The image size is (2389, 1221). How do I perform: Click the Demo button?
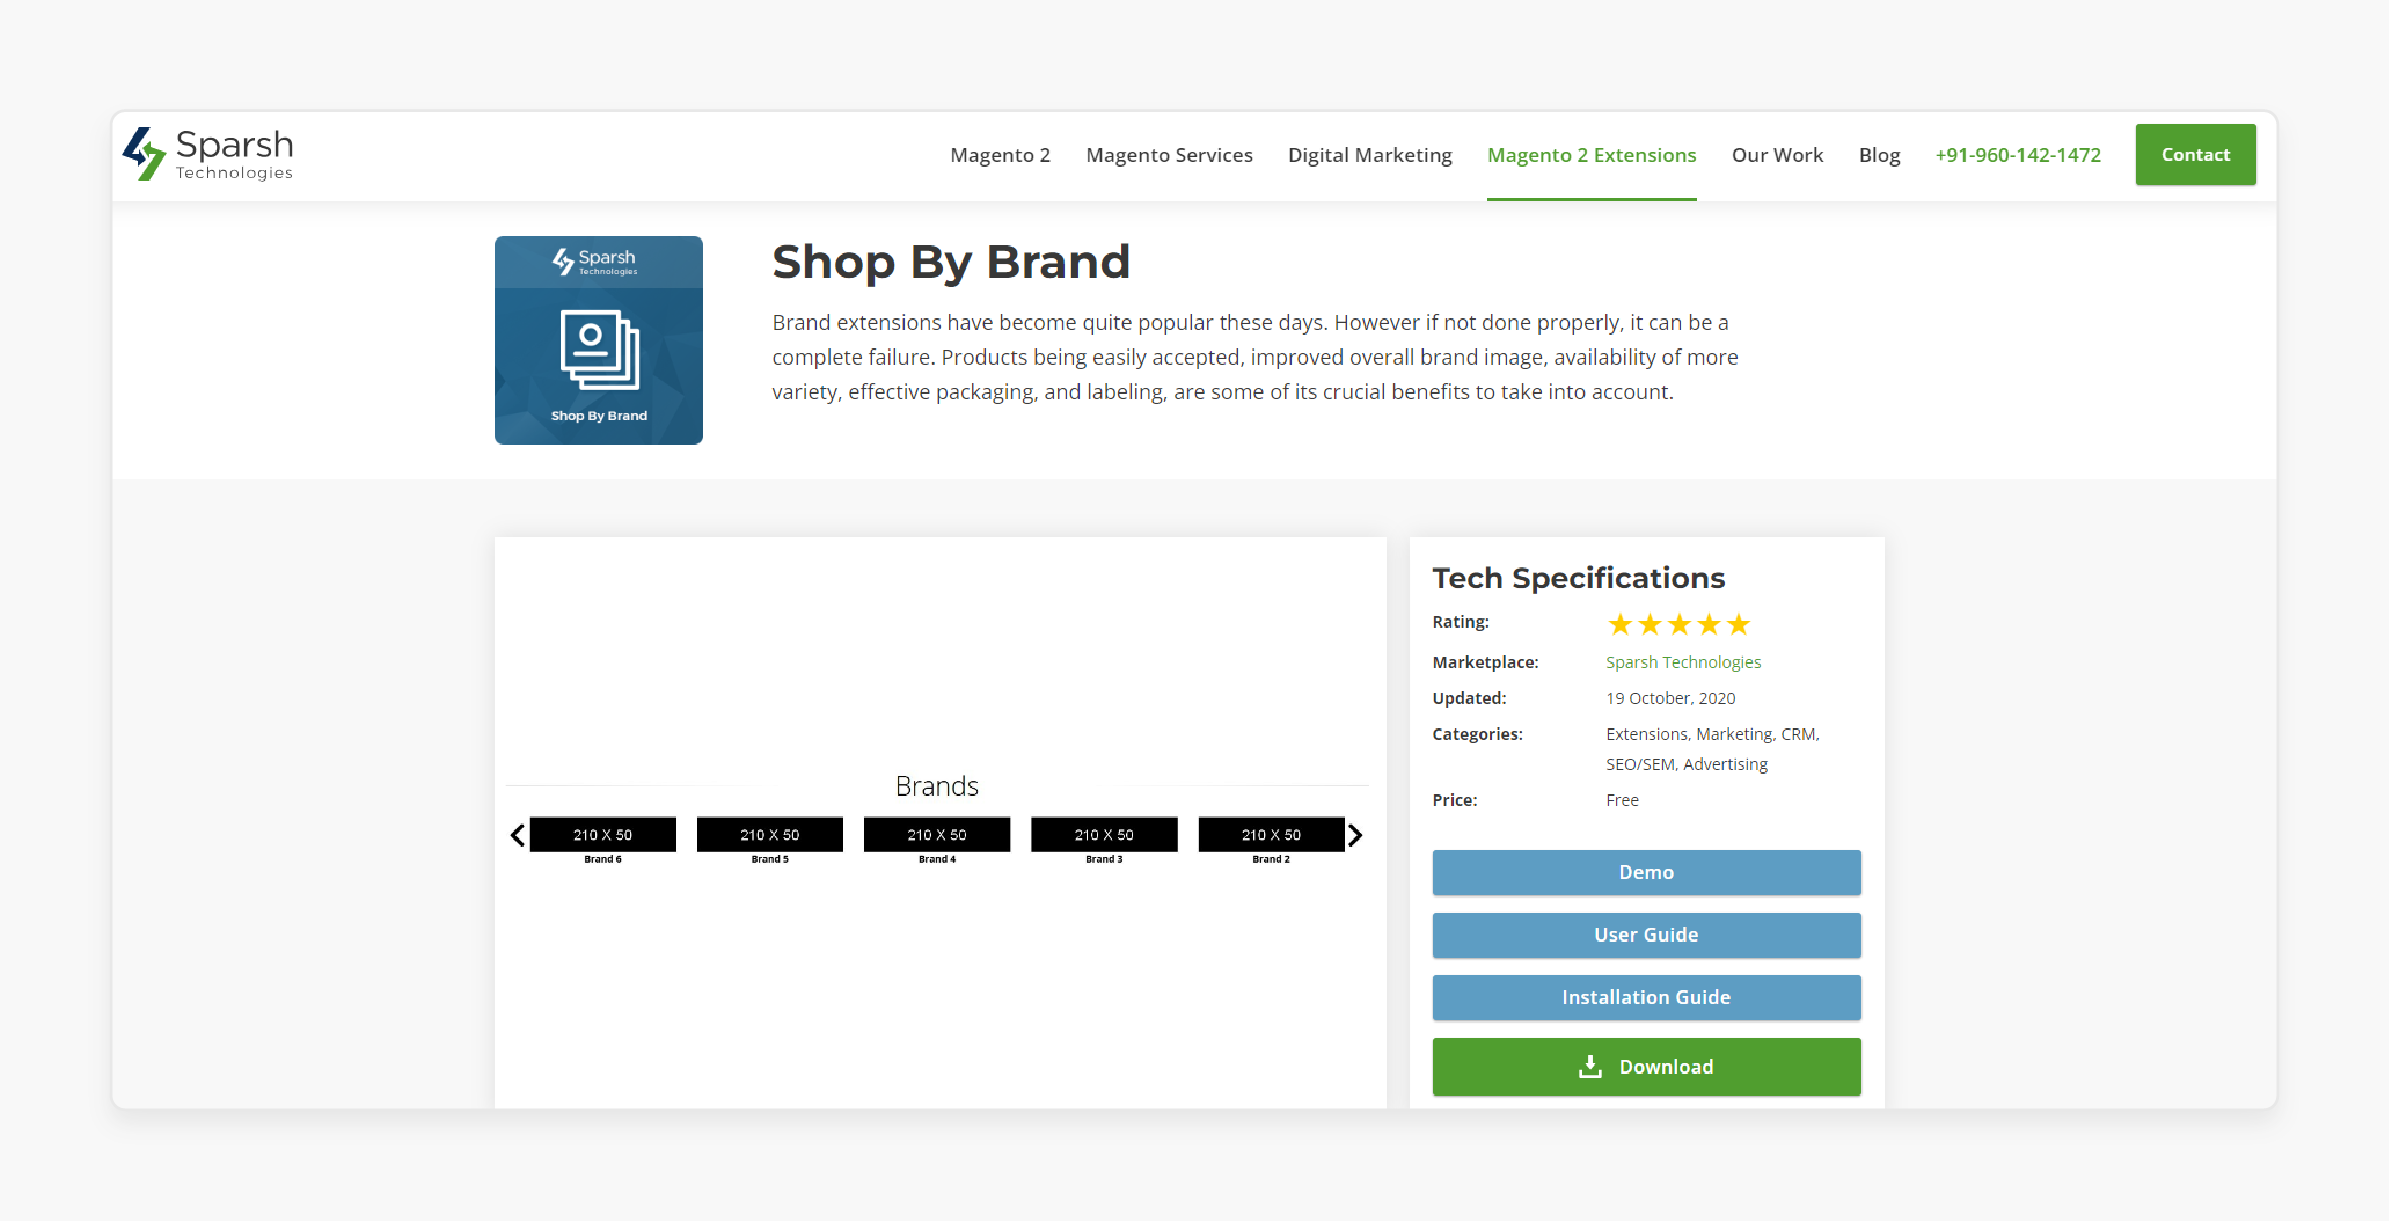pyautogui.click(x=1646, y=872)
